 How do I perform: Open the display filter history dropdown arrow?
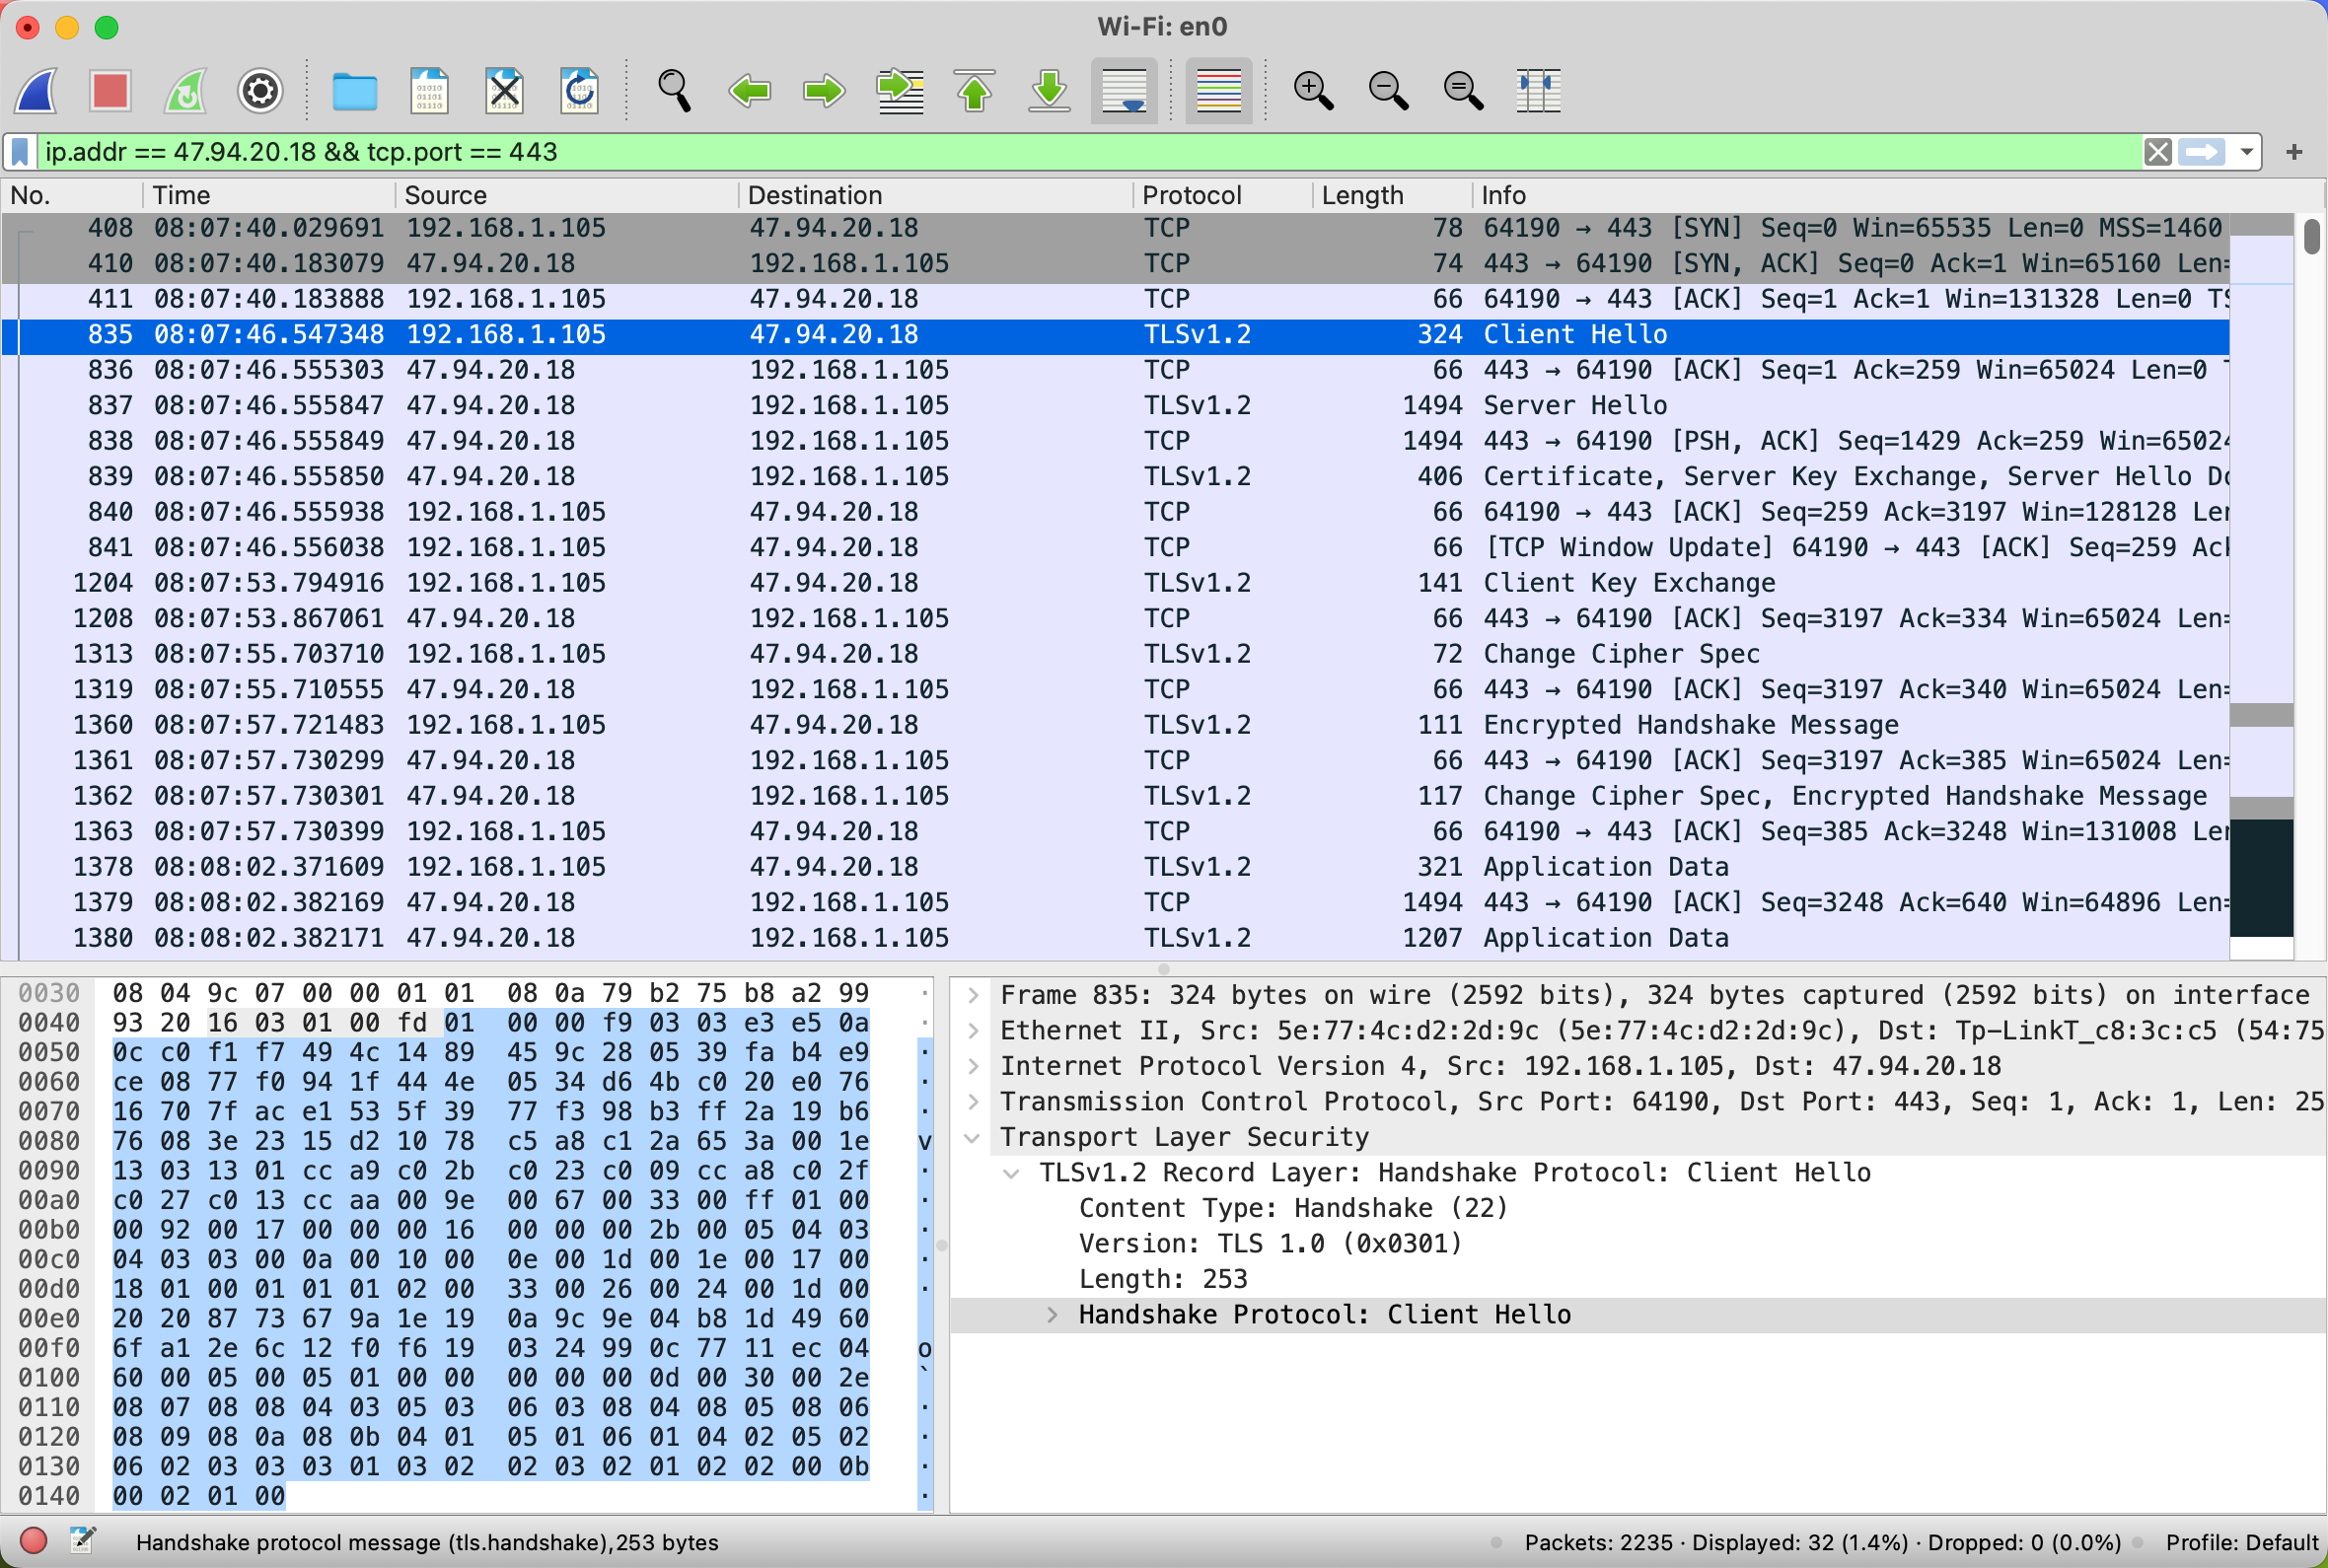(2246, 152)
